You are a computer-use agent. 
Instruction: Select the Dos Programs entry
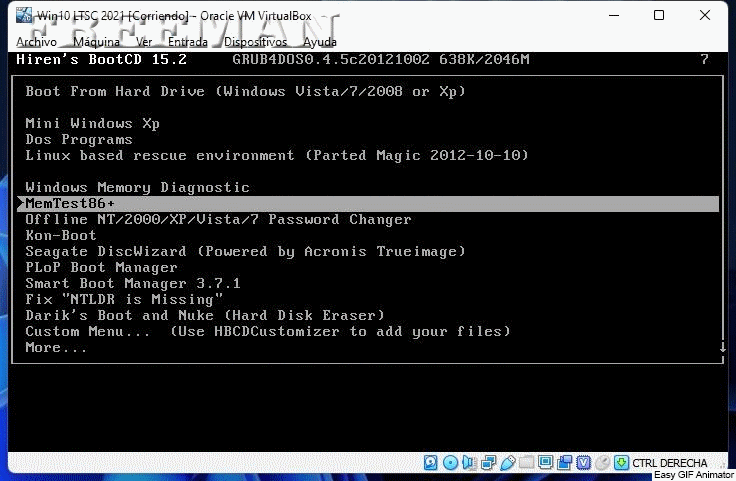click(x=79, y=139)
